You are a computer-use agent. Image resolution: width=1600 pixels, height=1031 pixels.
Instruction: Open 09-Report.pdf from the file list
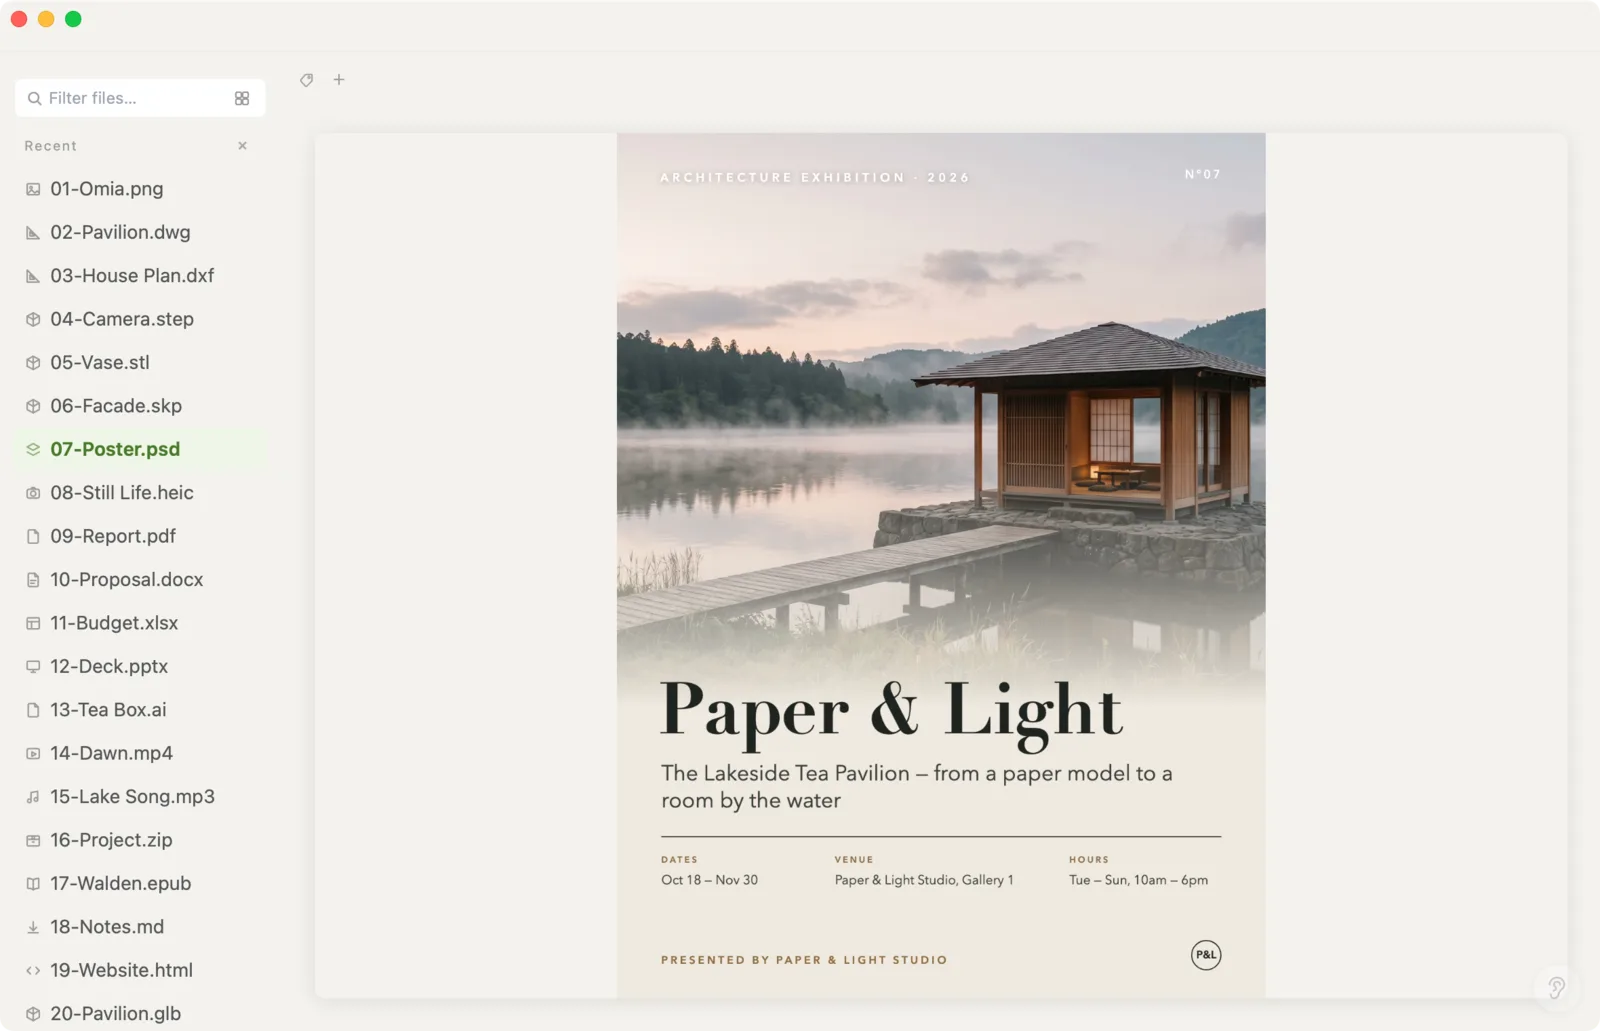(140, 536)
